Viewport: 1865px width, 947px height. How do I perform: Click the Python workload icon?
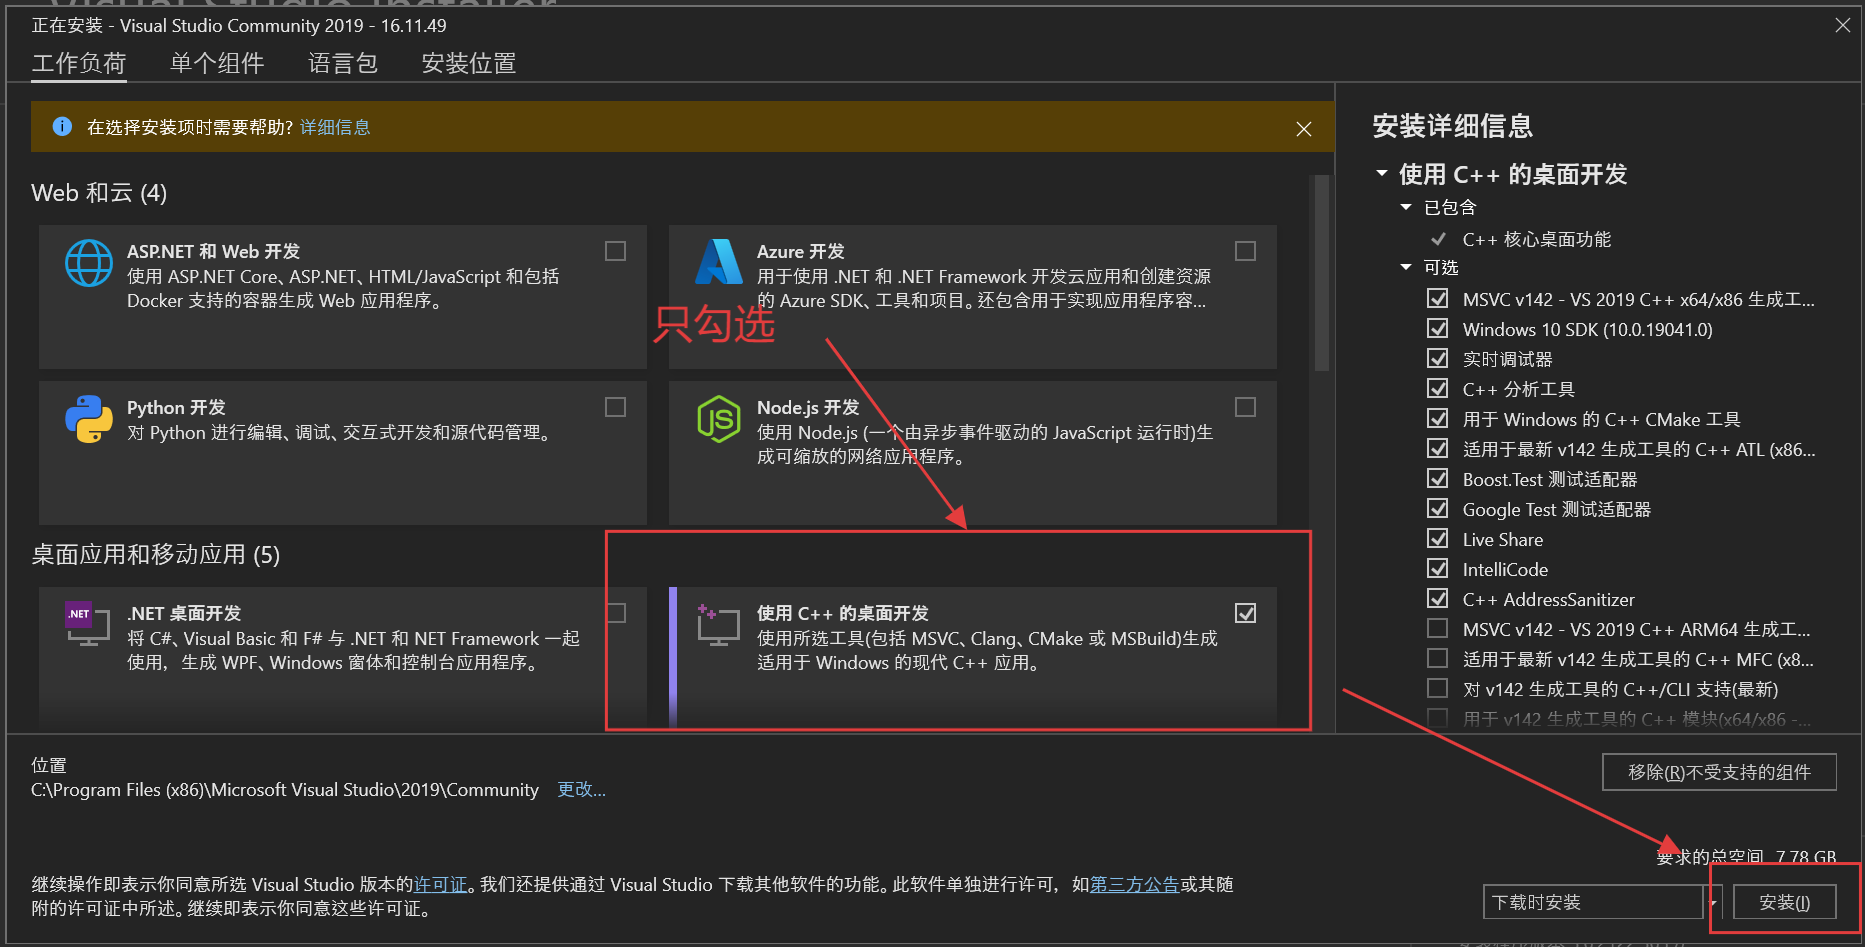pos(88,419)
